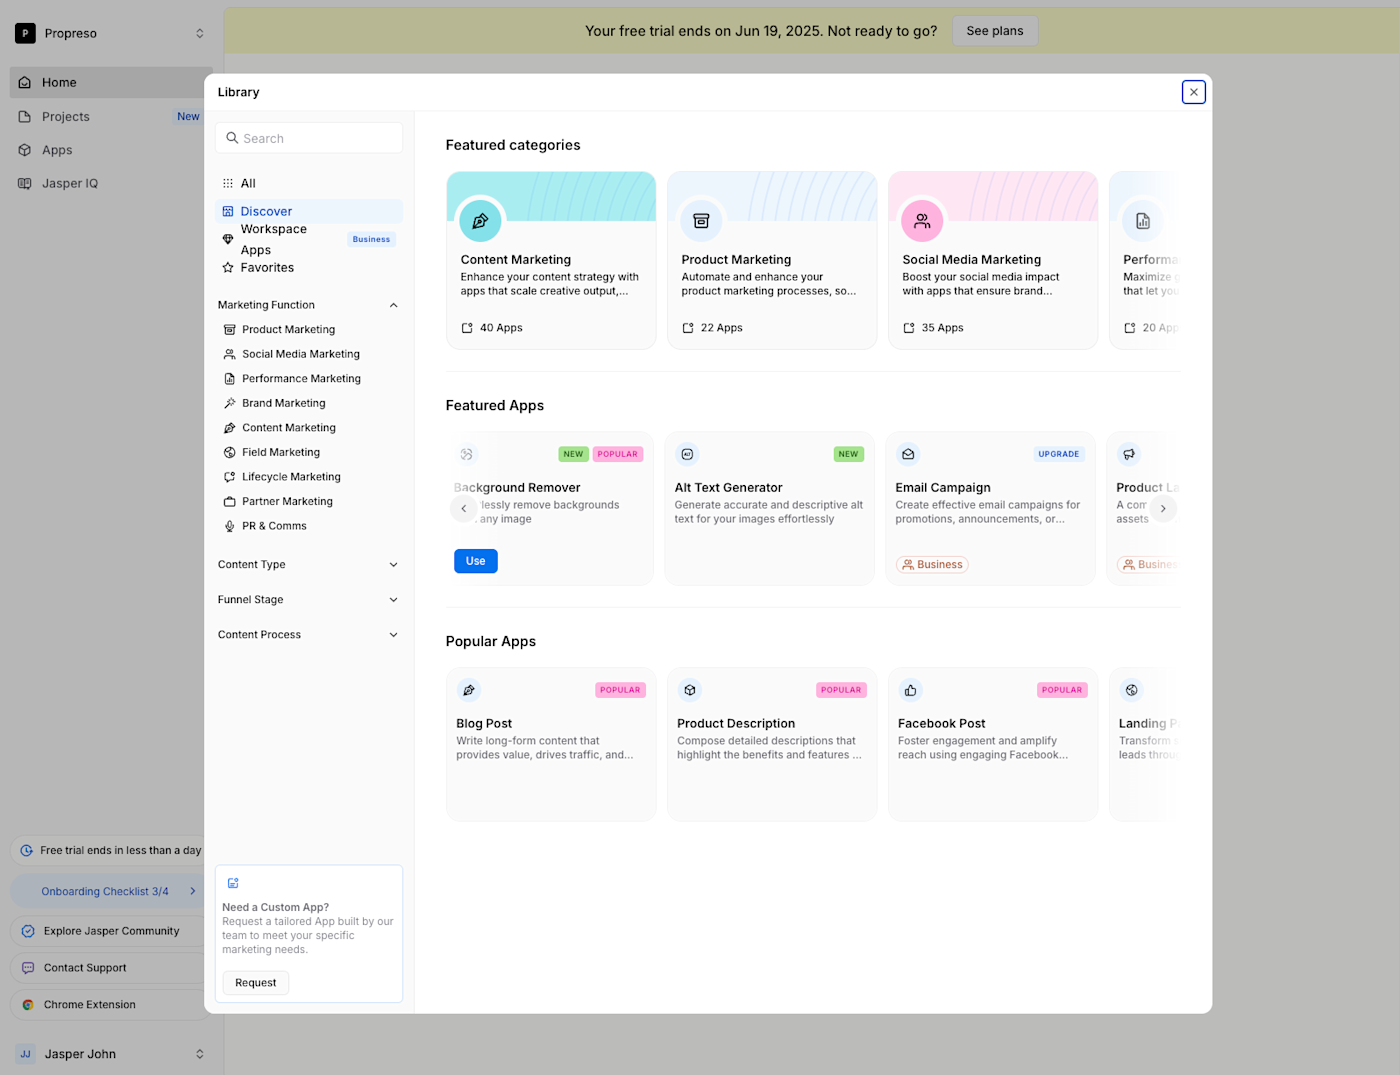Screen dimensions: 1400x1075
Task: Click the POPULAR badge on Blog Post
Action: pos(620,690)
